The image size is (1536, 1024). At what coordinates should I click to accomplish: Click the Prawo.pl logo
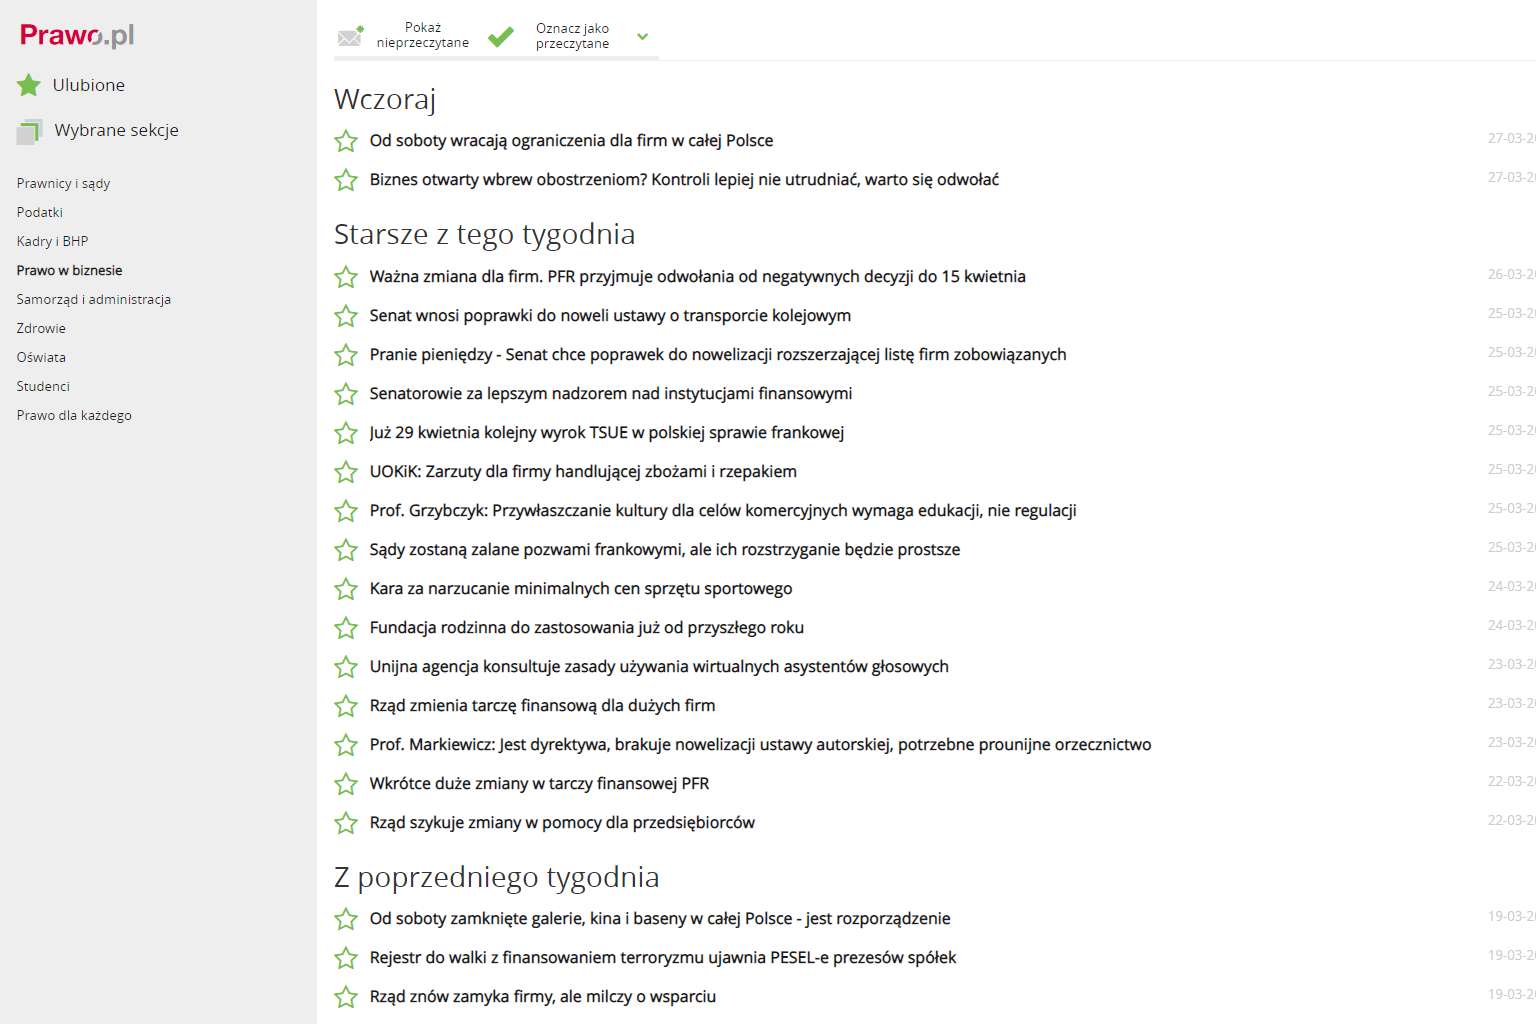tap(77, 36)
